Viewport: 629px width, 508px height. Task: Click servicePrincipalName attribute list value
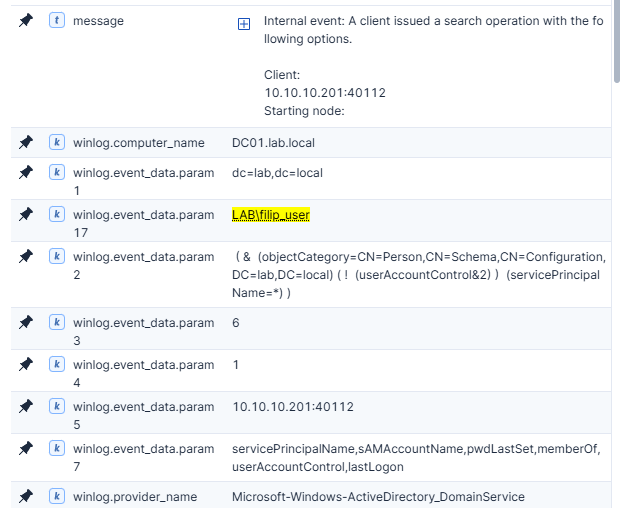(x=416, y=457)
